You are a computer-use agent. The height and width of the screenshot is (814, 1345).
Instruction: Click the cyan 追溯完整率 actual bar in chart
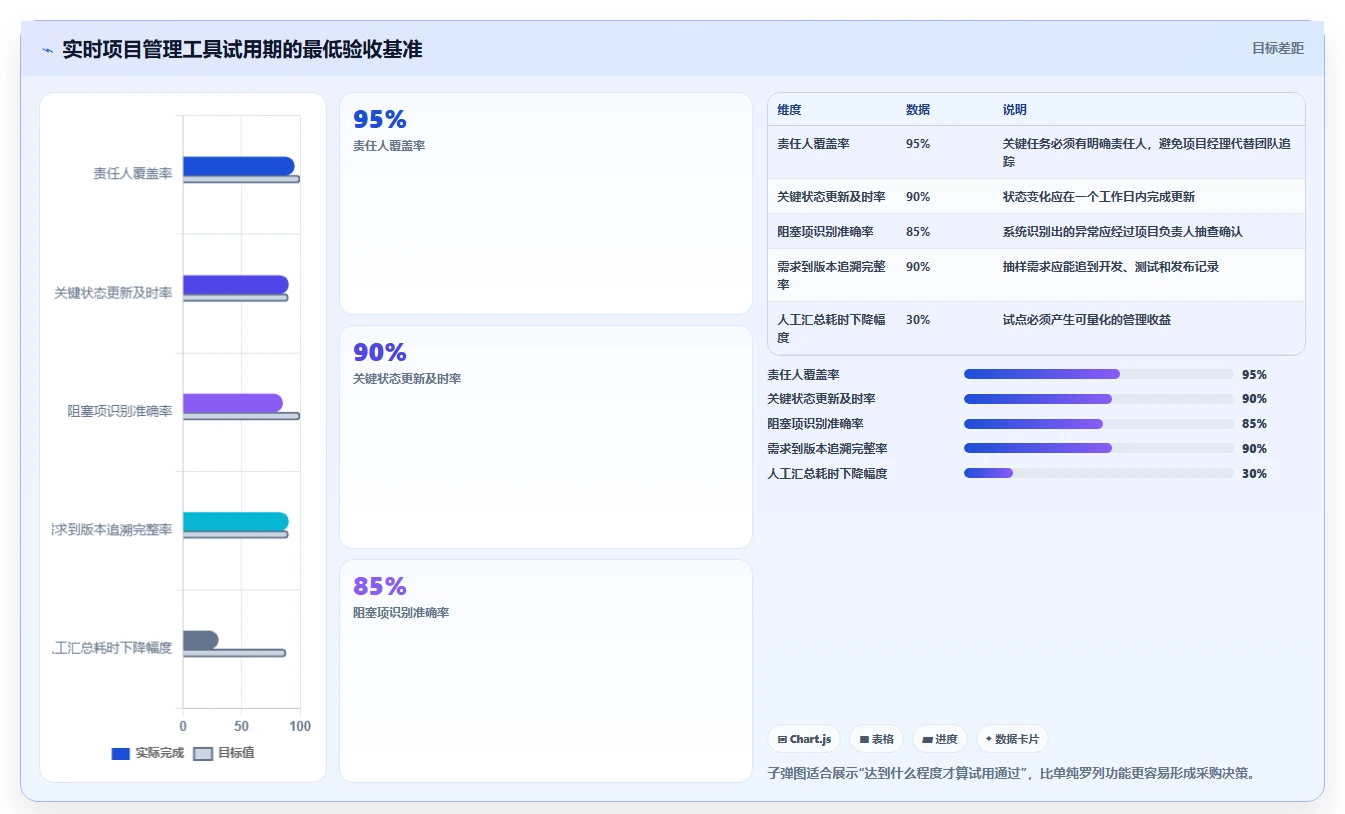pos(235,522)
